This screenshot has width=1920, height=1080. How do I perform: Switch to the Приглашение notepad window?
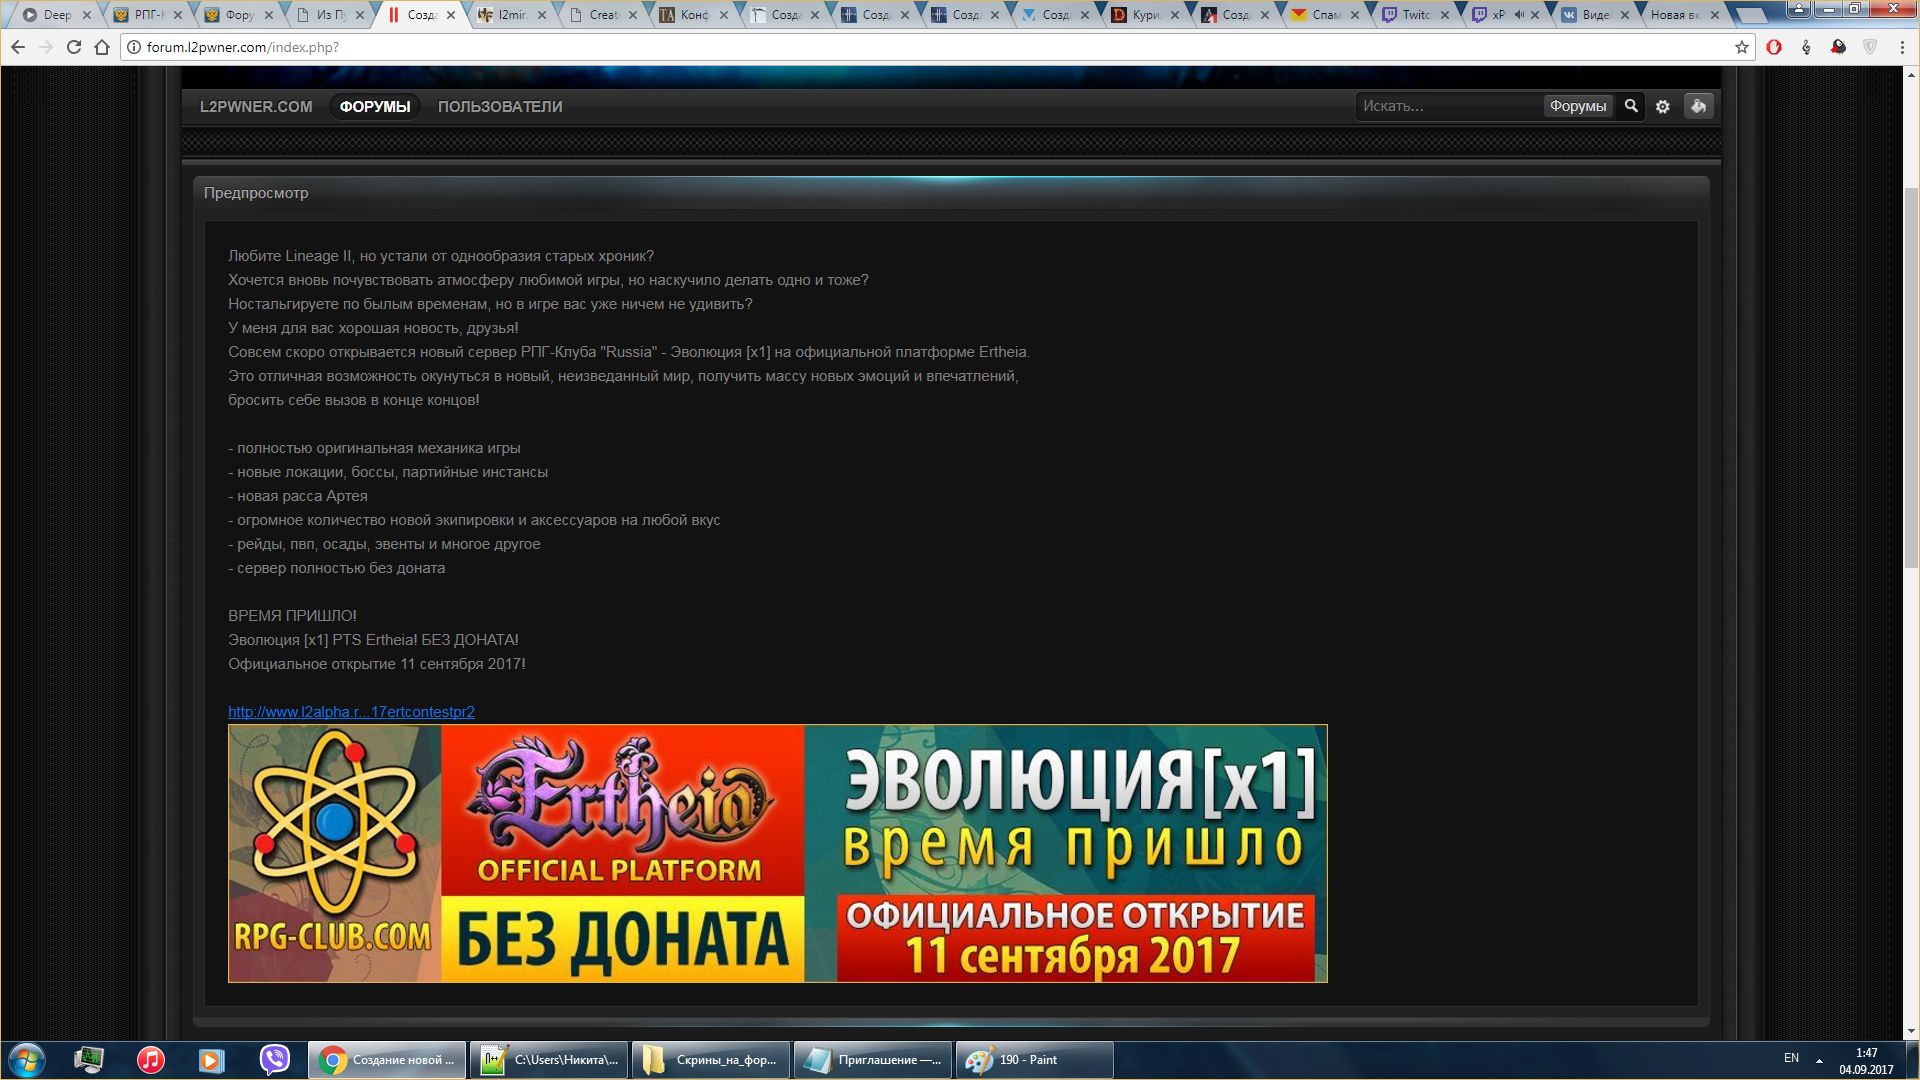point(873,1060)
